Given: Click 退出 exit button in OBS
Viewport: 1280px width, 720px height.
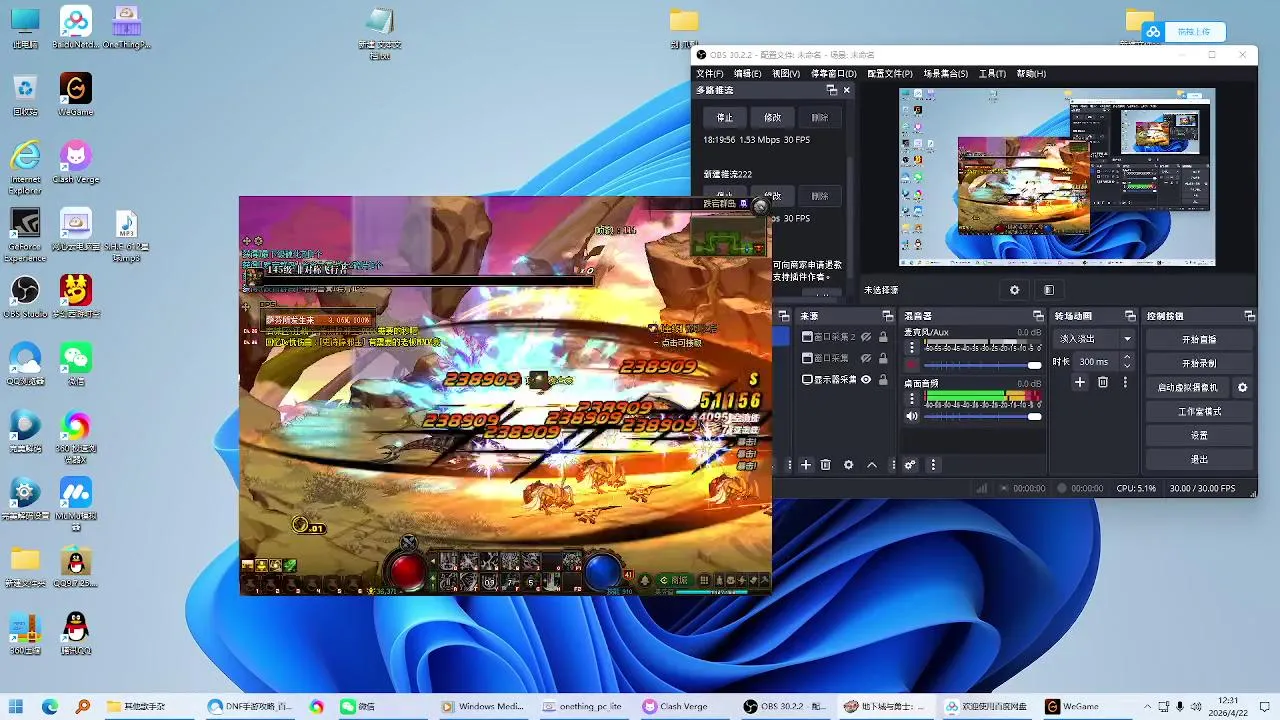Looking at the screenshot, I should [x=1199, y=459].
